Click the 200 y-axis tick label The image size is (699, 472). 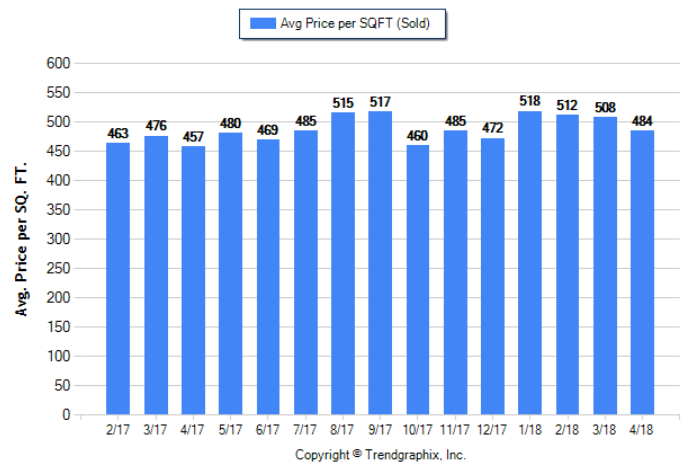tap(58, 297)
